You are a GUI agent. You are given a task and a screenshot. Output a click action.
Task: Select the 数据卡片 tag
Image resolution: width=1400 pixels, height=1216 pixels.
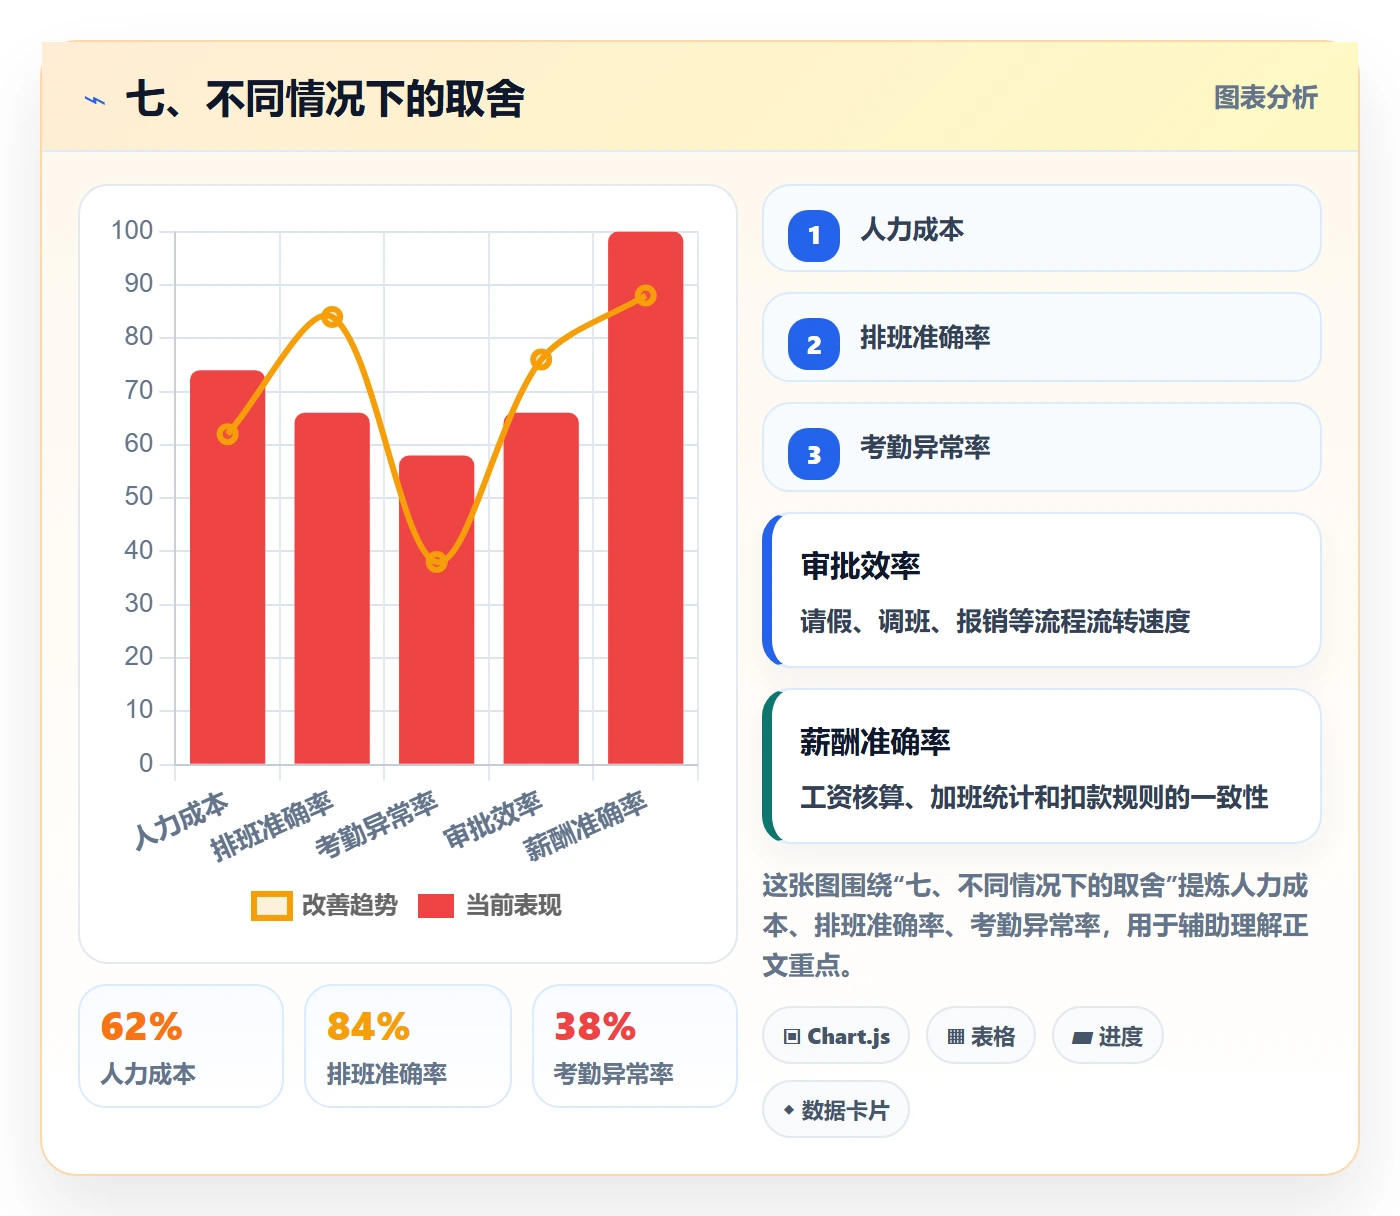(x=836, y=1110)
